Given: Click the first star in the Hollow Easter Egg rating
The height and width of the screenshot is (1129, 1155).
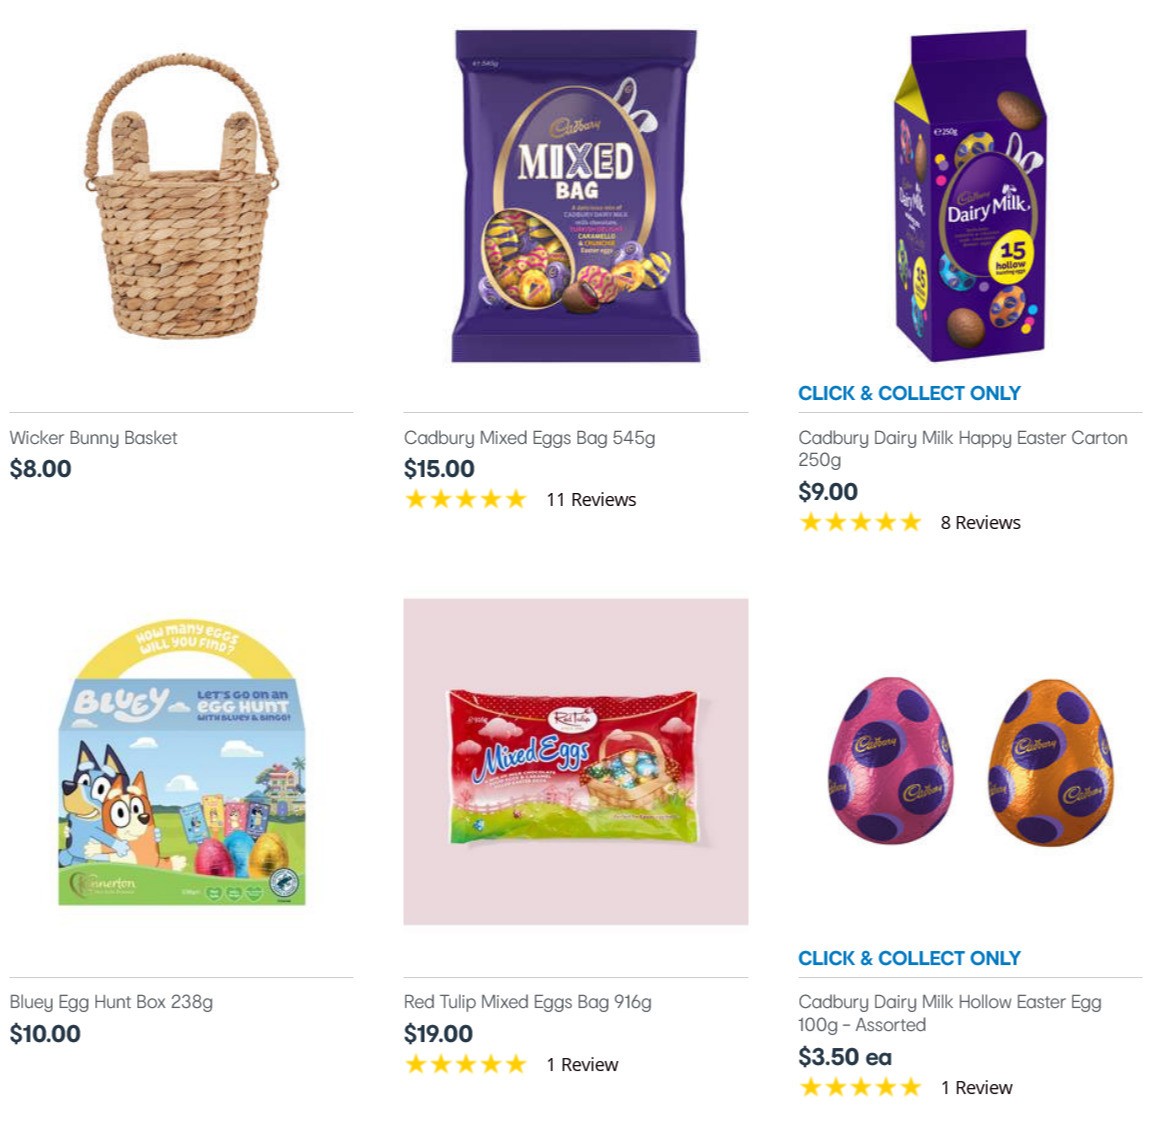Looking at the screenshot, I should tap(810, 1086).
